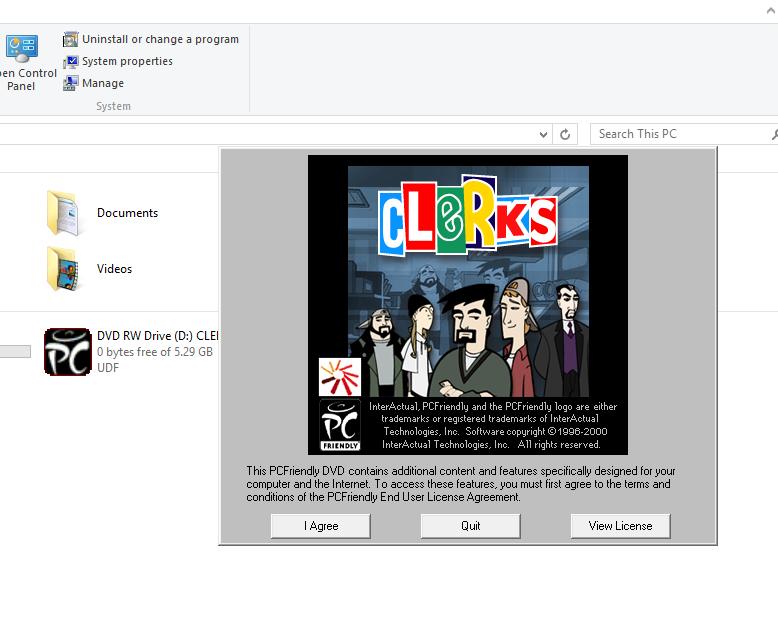Image resolution: width=778 pixels, height=635 pixels.
Task: Click the System properties icon
Action: 70,62
